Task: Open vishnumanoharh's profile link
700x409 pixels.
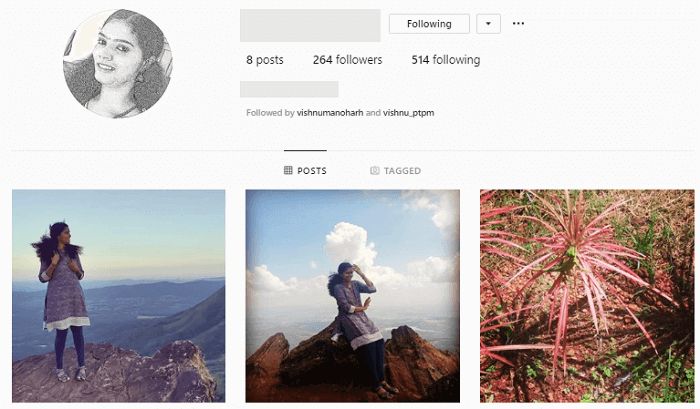Action: (x=330, y=113)
